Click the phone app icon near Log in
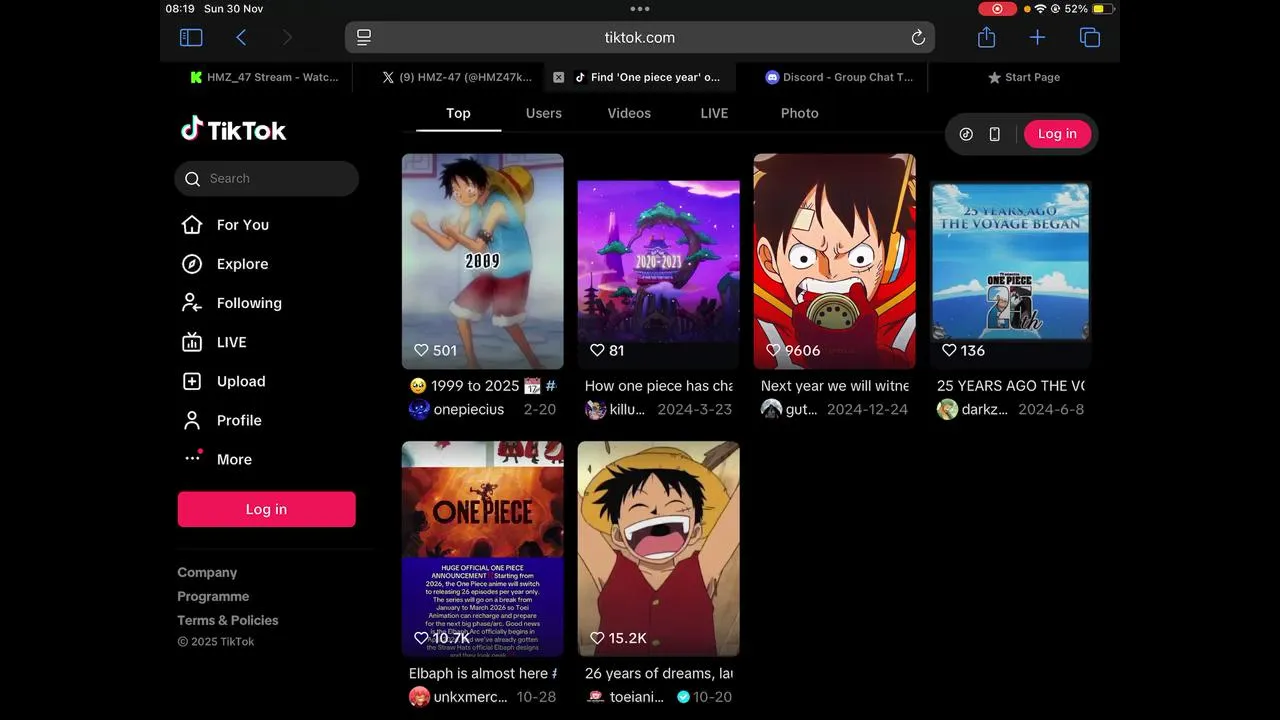The image size is (1280, 720). point(994,134)
